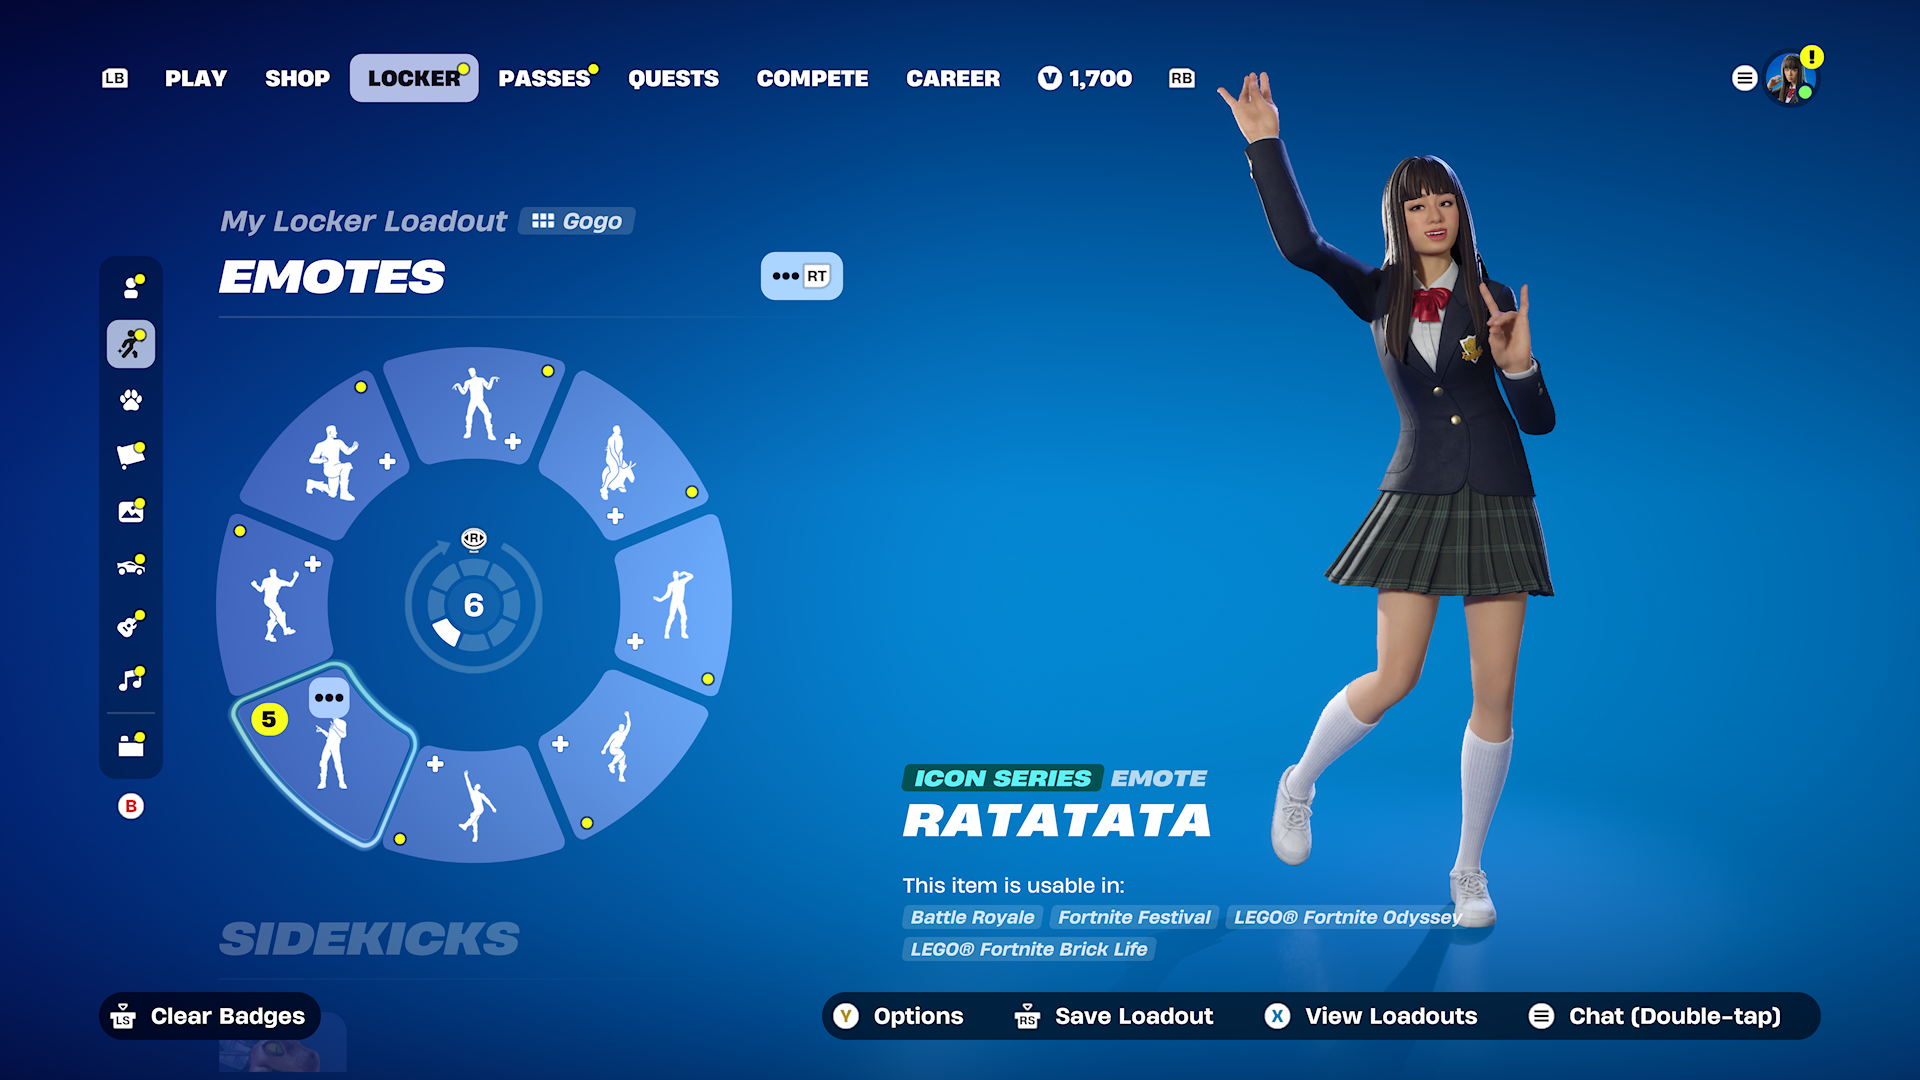The height and width of the screenshot is (1080, 1920).
Task: Open the Wraps category icon
Action: point(131,456)
